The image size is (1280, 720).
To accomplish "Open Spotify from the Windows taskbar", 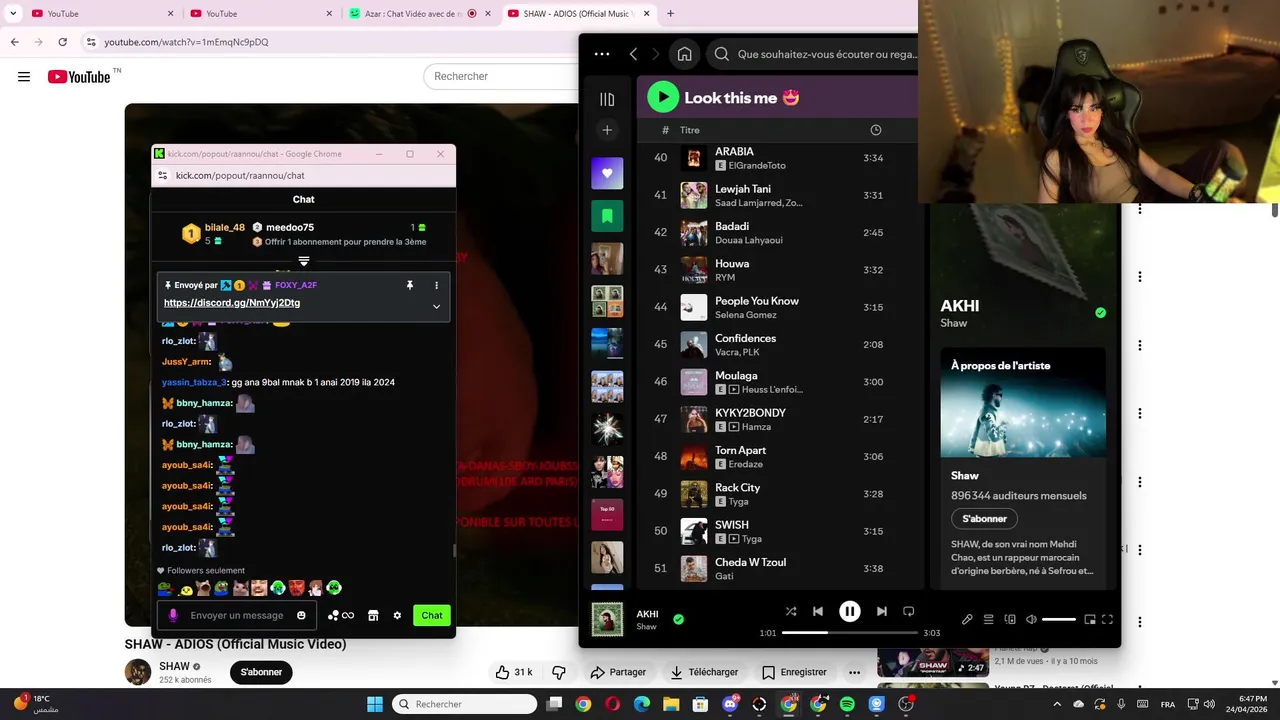I will pos(847,704).
